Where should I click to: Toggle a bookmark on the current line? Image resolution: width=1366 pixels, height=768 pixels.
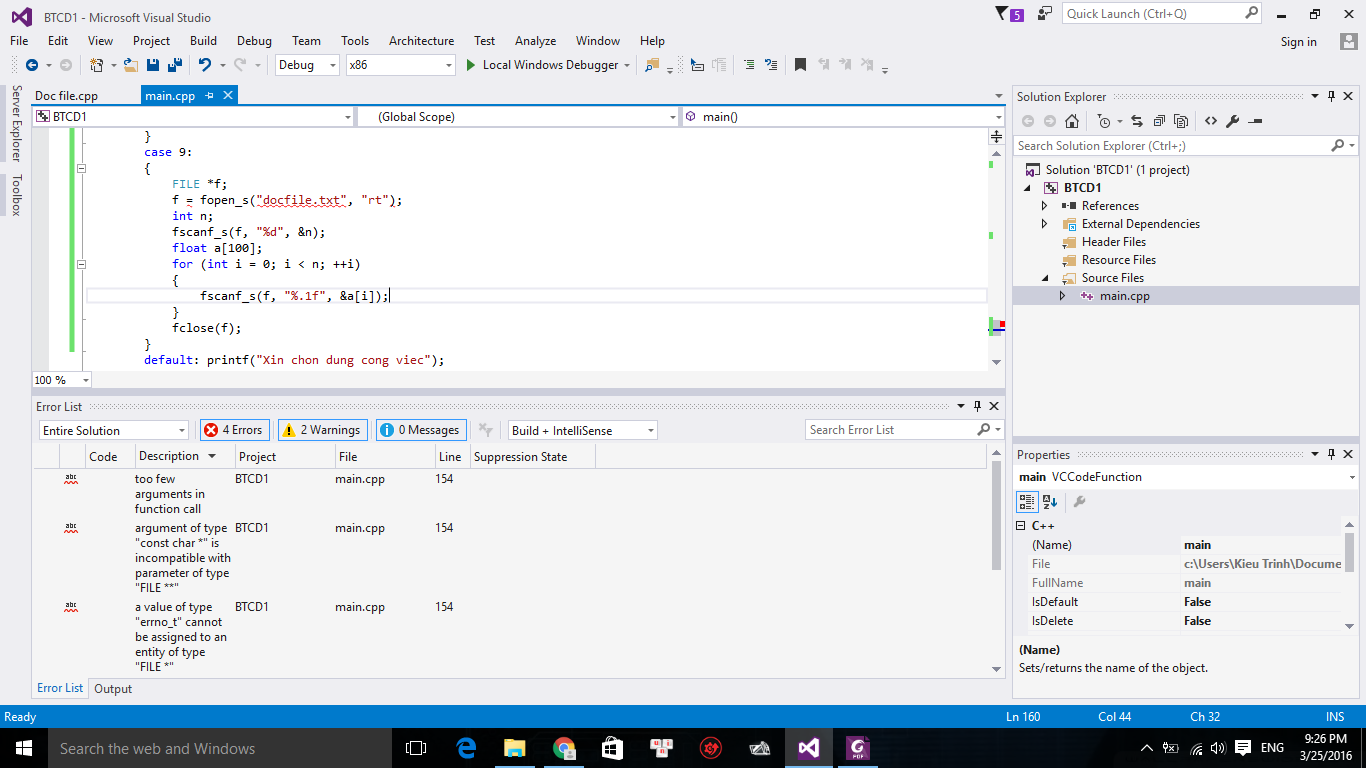(x=800, y=64)
